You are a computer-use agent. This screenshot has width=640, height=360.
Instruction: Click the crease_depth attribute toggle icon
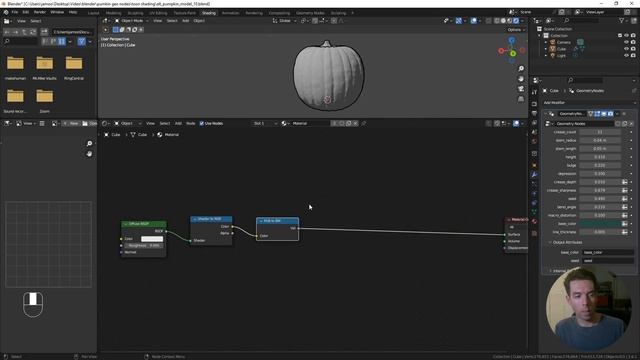pos(624,182)
